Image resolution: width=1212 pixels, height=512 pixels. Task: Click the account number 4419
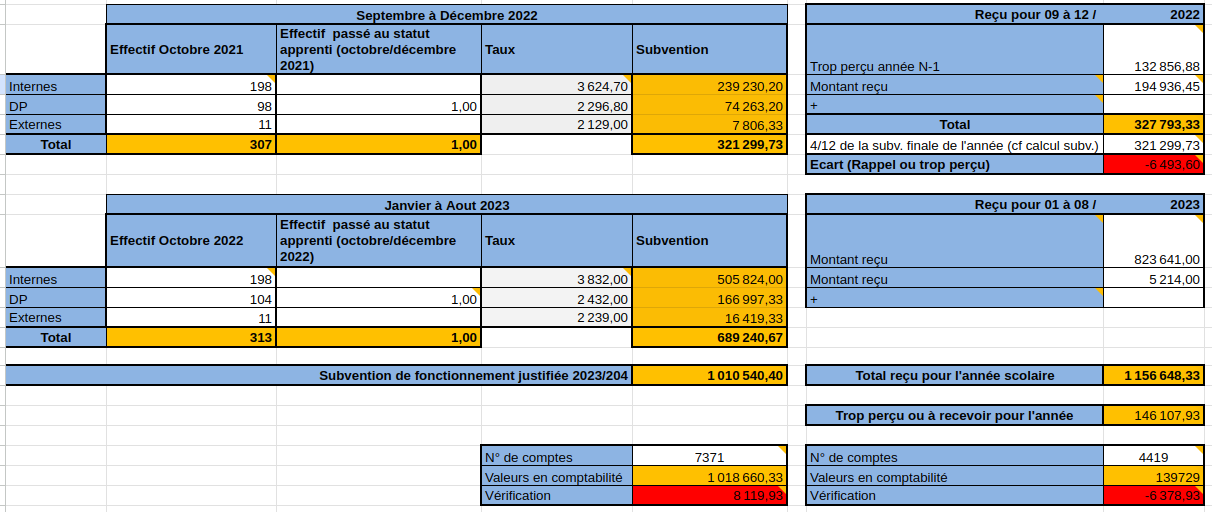pyautogui.click(x=1153, y=456)
